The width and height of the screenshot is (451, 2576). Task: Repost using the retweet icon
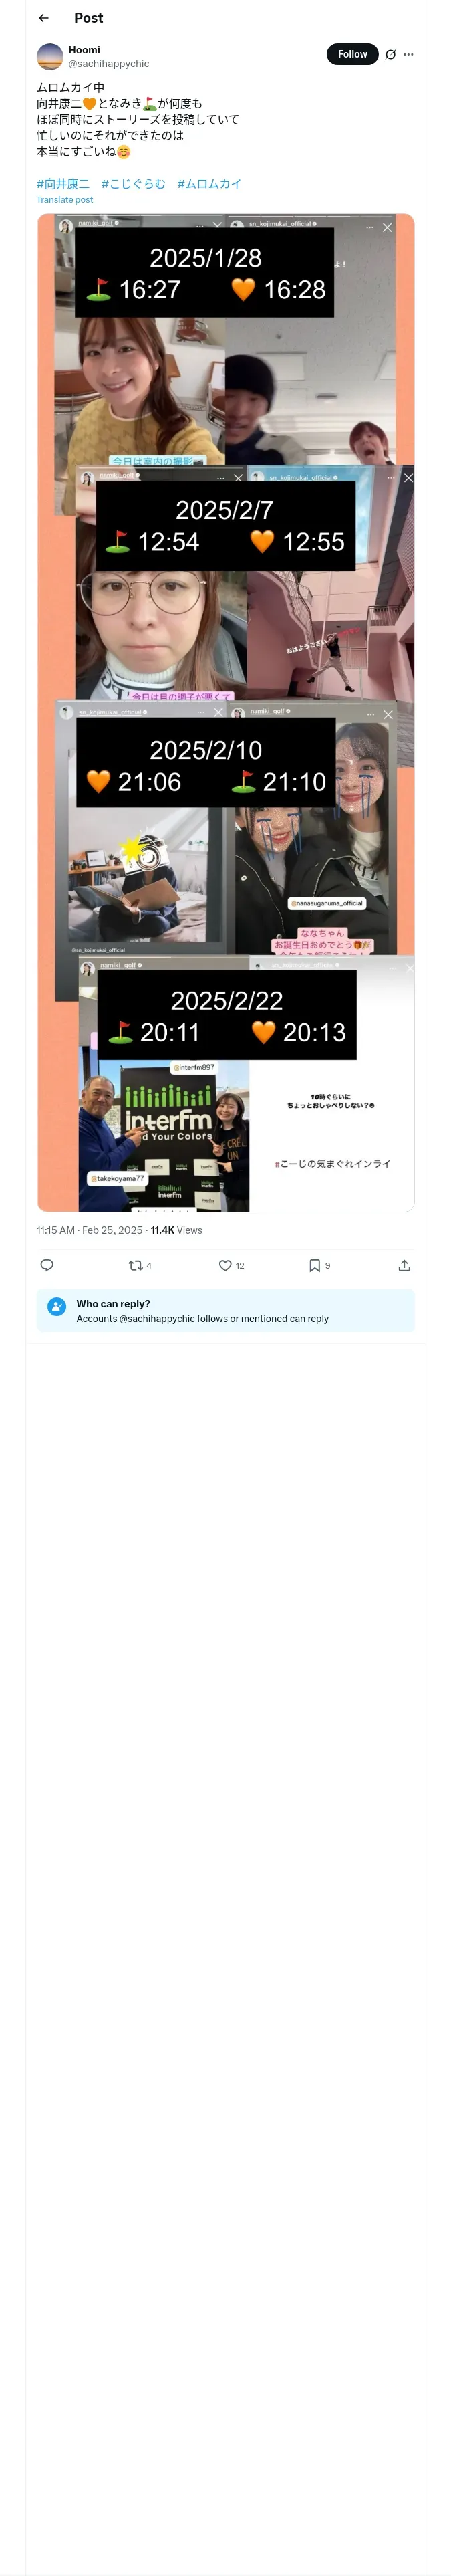tap(135, 1265)
